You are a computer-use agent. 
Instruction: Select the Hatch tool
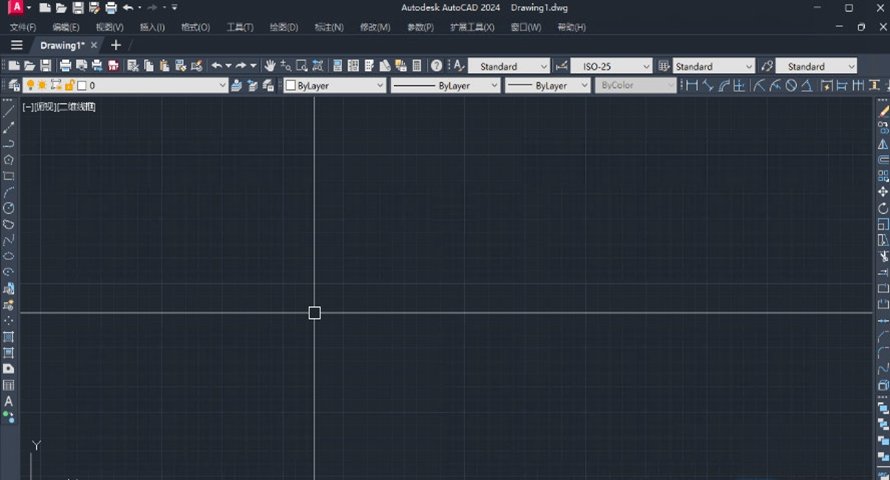[9, 337]
